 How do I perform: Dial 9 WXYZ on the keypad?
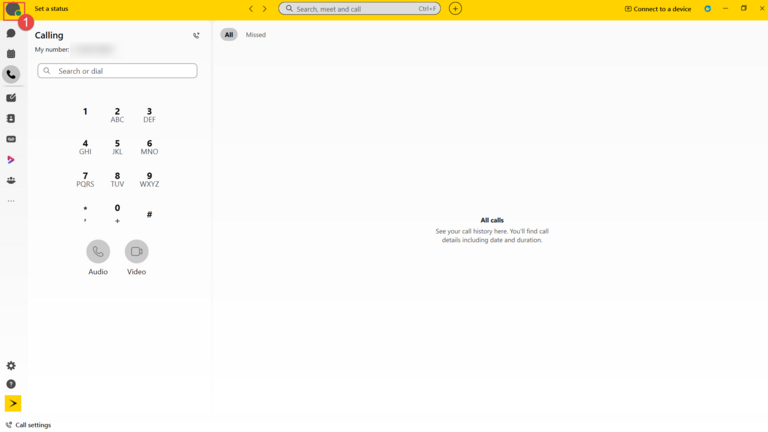tap(149, 179)
